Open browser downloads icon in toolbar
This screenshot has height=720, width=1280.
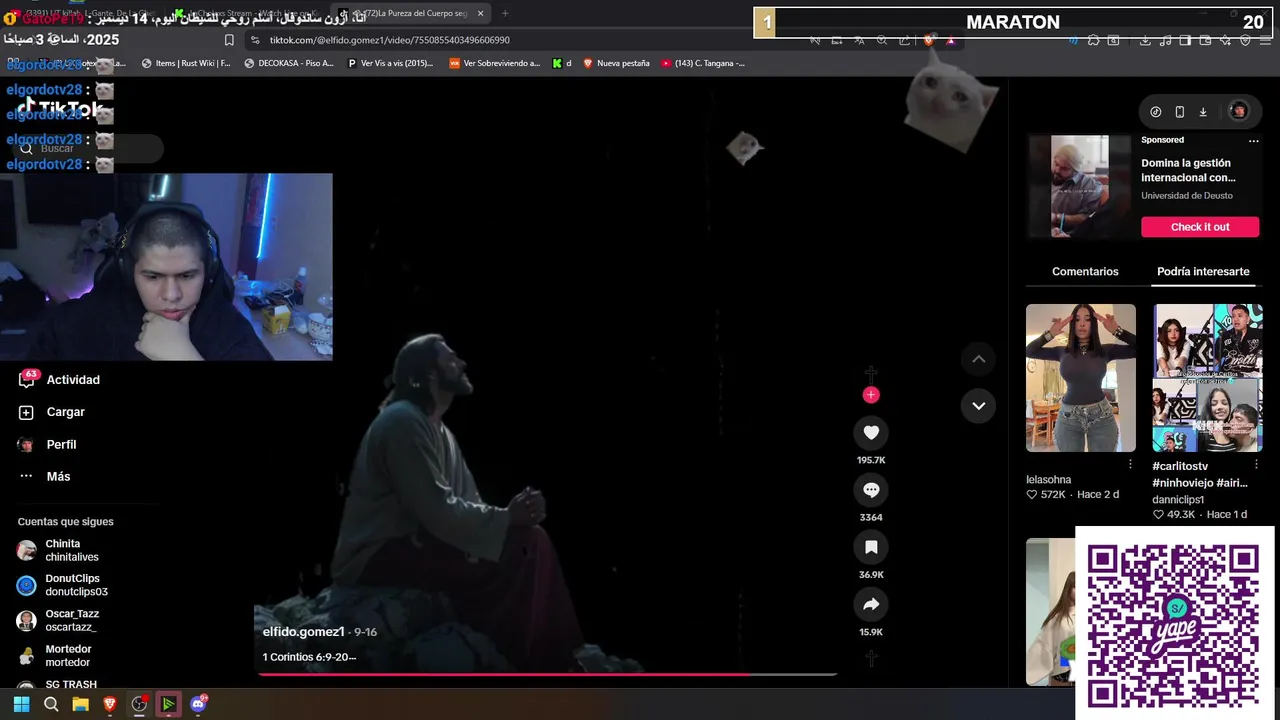pos(1145,40)
